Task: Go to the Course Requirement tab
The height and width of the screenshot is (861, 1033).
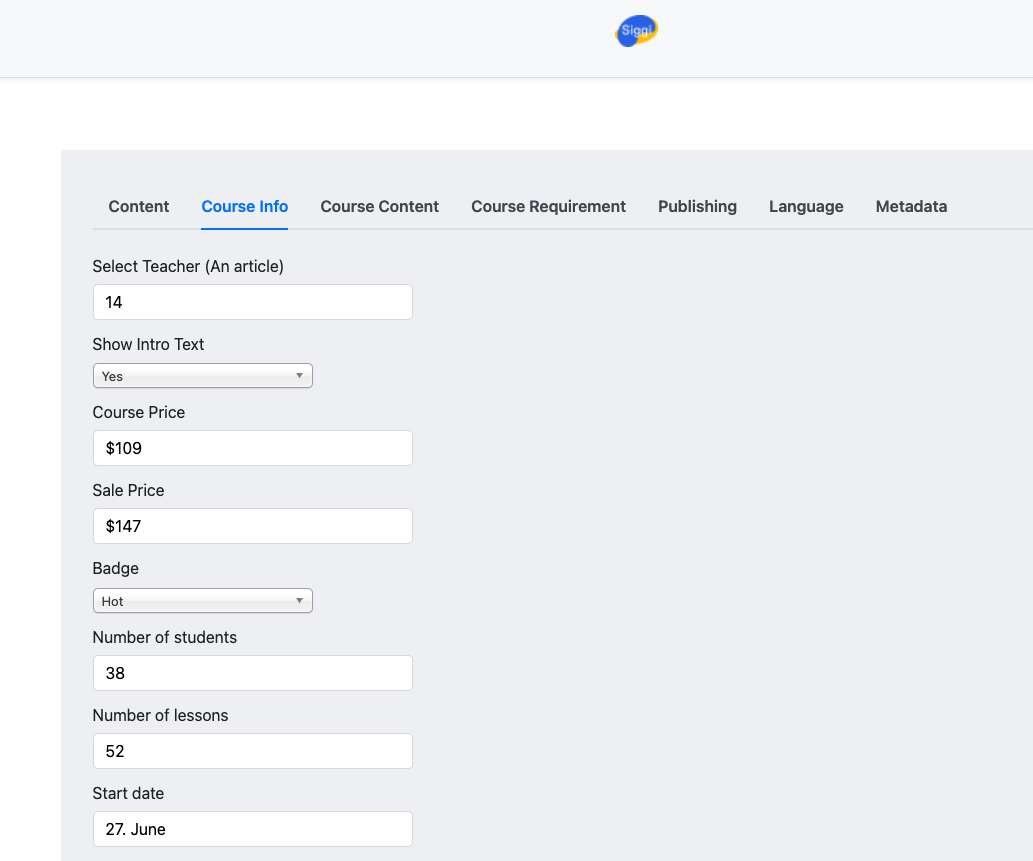Action: [x=548, y=207]
